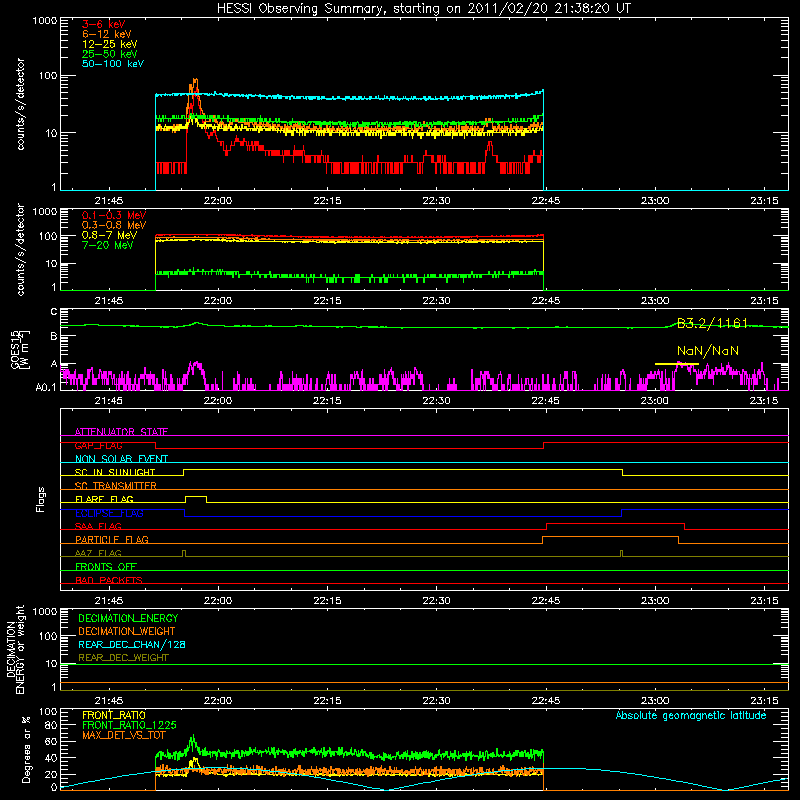Click the yellow flare interval bar under NaN/NaN
800x800 pixels.
tap(677, 364)
